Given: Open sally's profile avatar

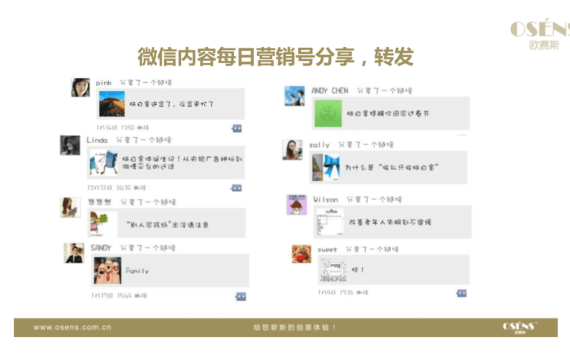Looking at the screenshot, I should point(292,150).
